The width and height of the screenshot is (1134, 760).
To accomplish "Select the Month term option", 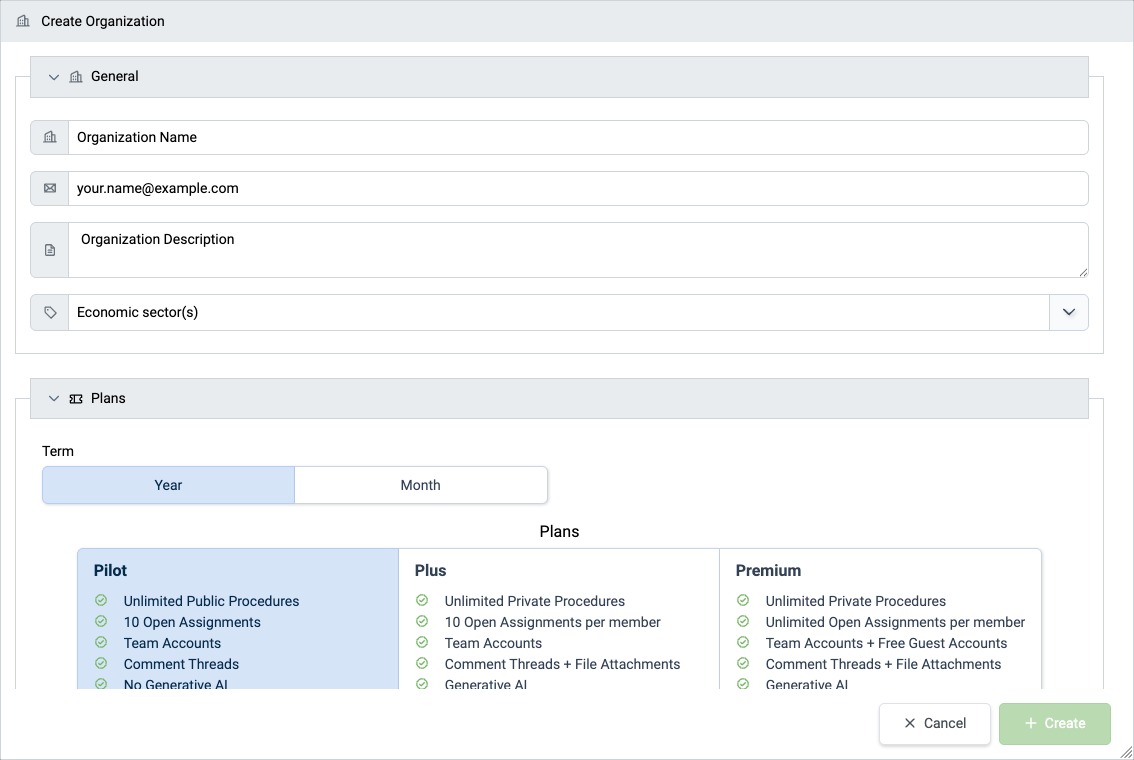I will [421, 485].
